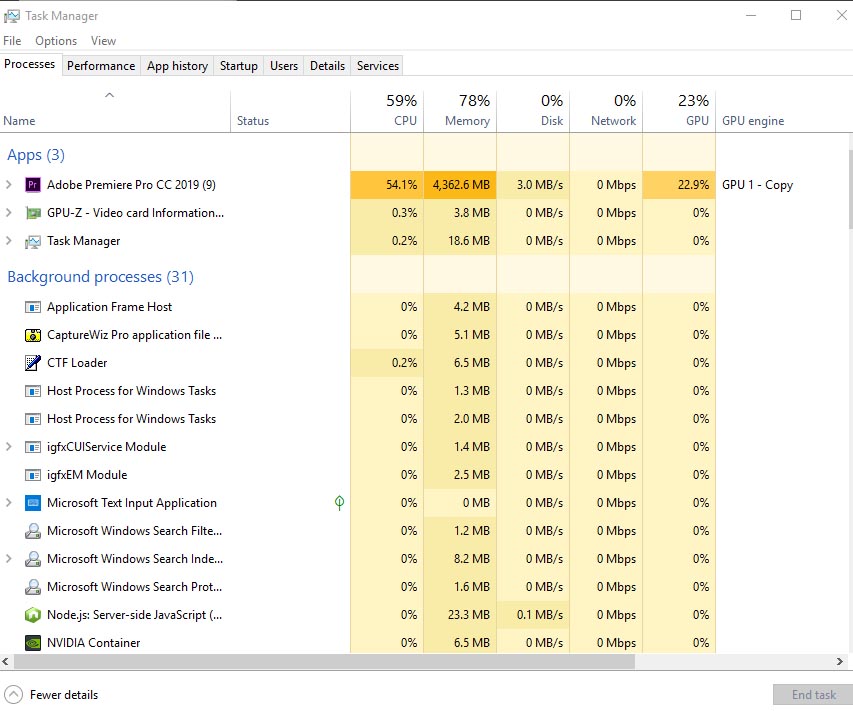This screenshot has height=711, width=853.
Task: Click the igfxEM Module icon
Action: tap(33, 475)
